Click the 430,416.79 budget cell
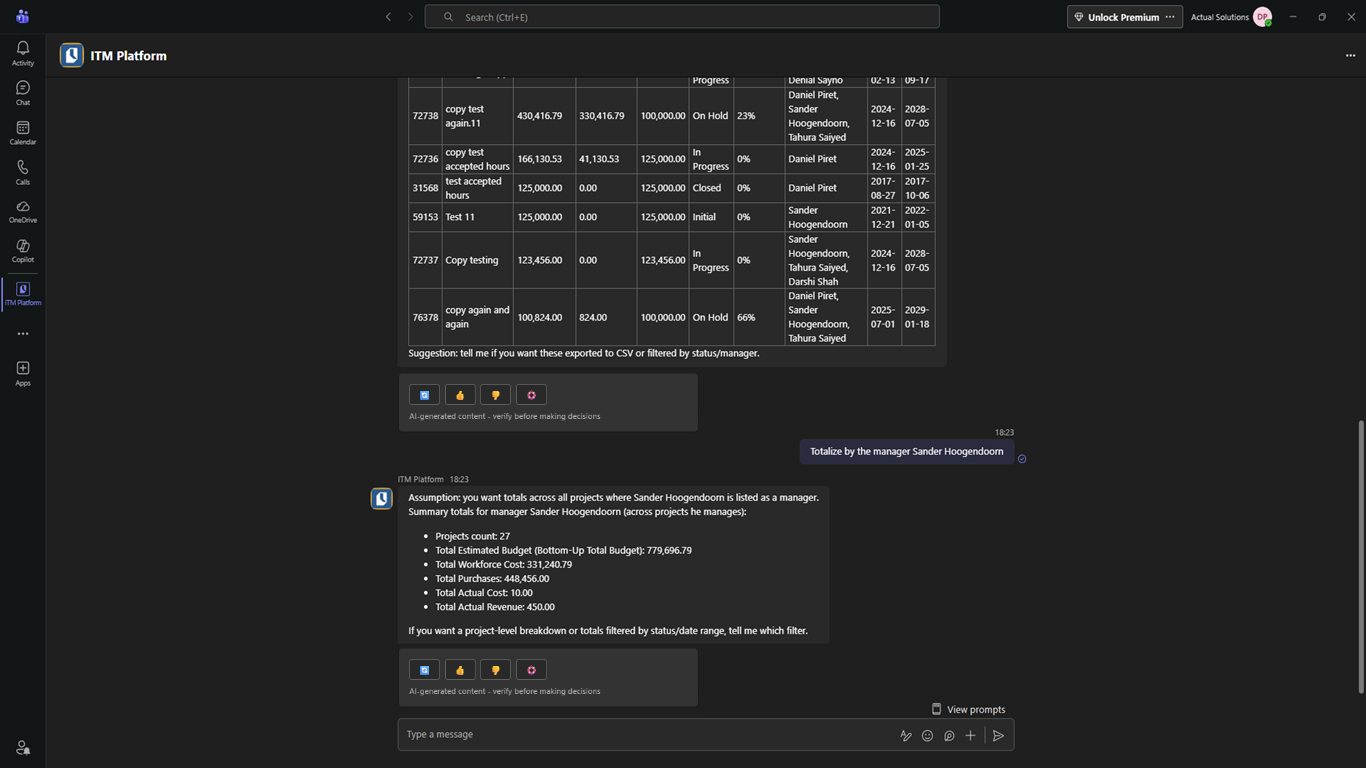Image resolution: width=1366 pixels, height=768 pixels. 544,116
